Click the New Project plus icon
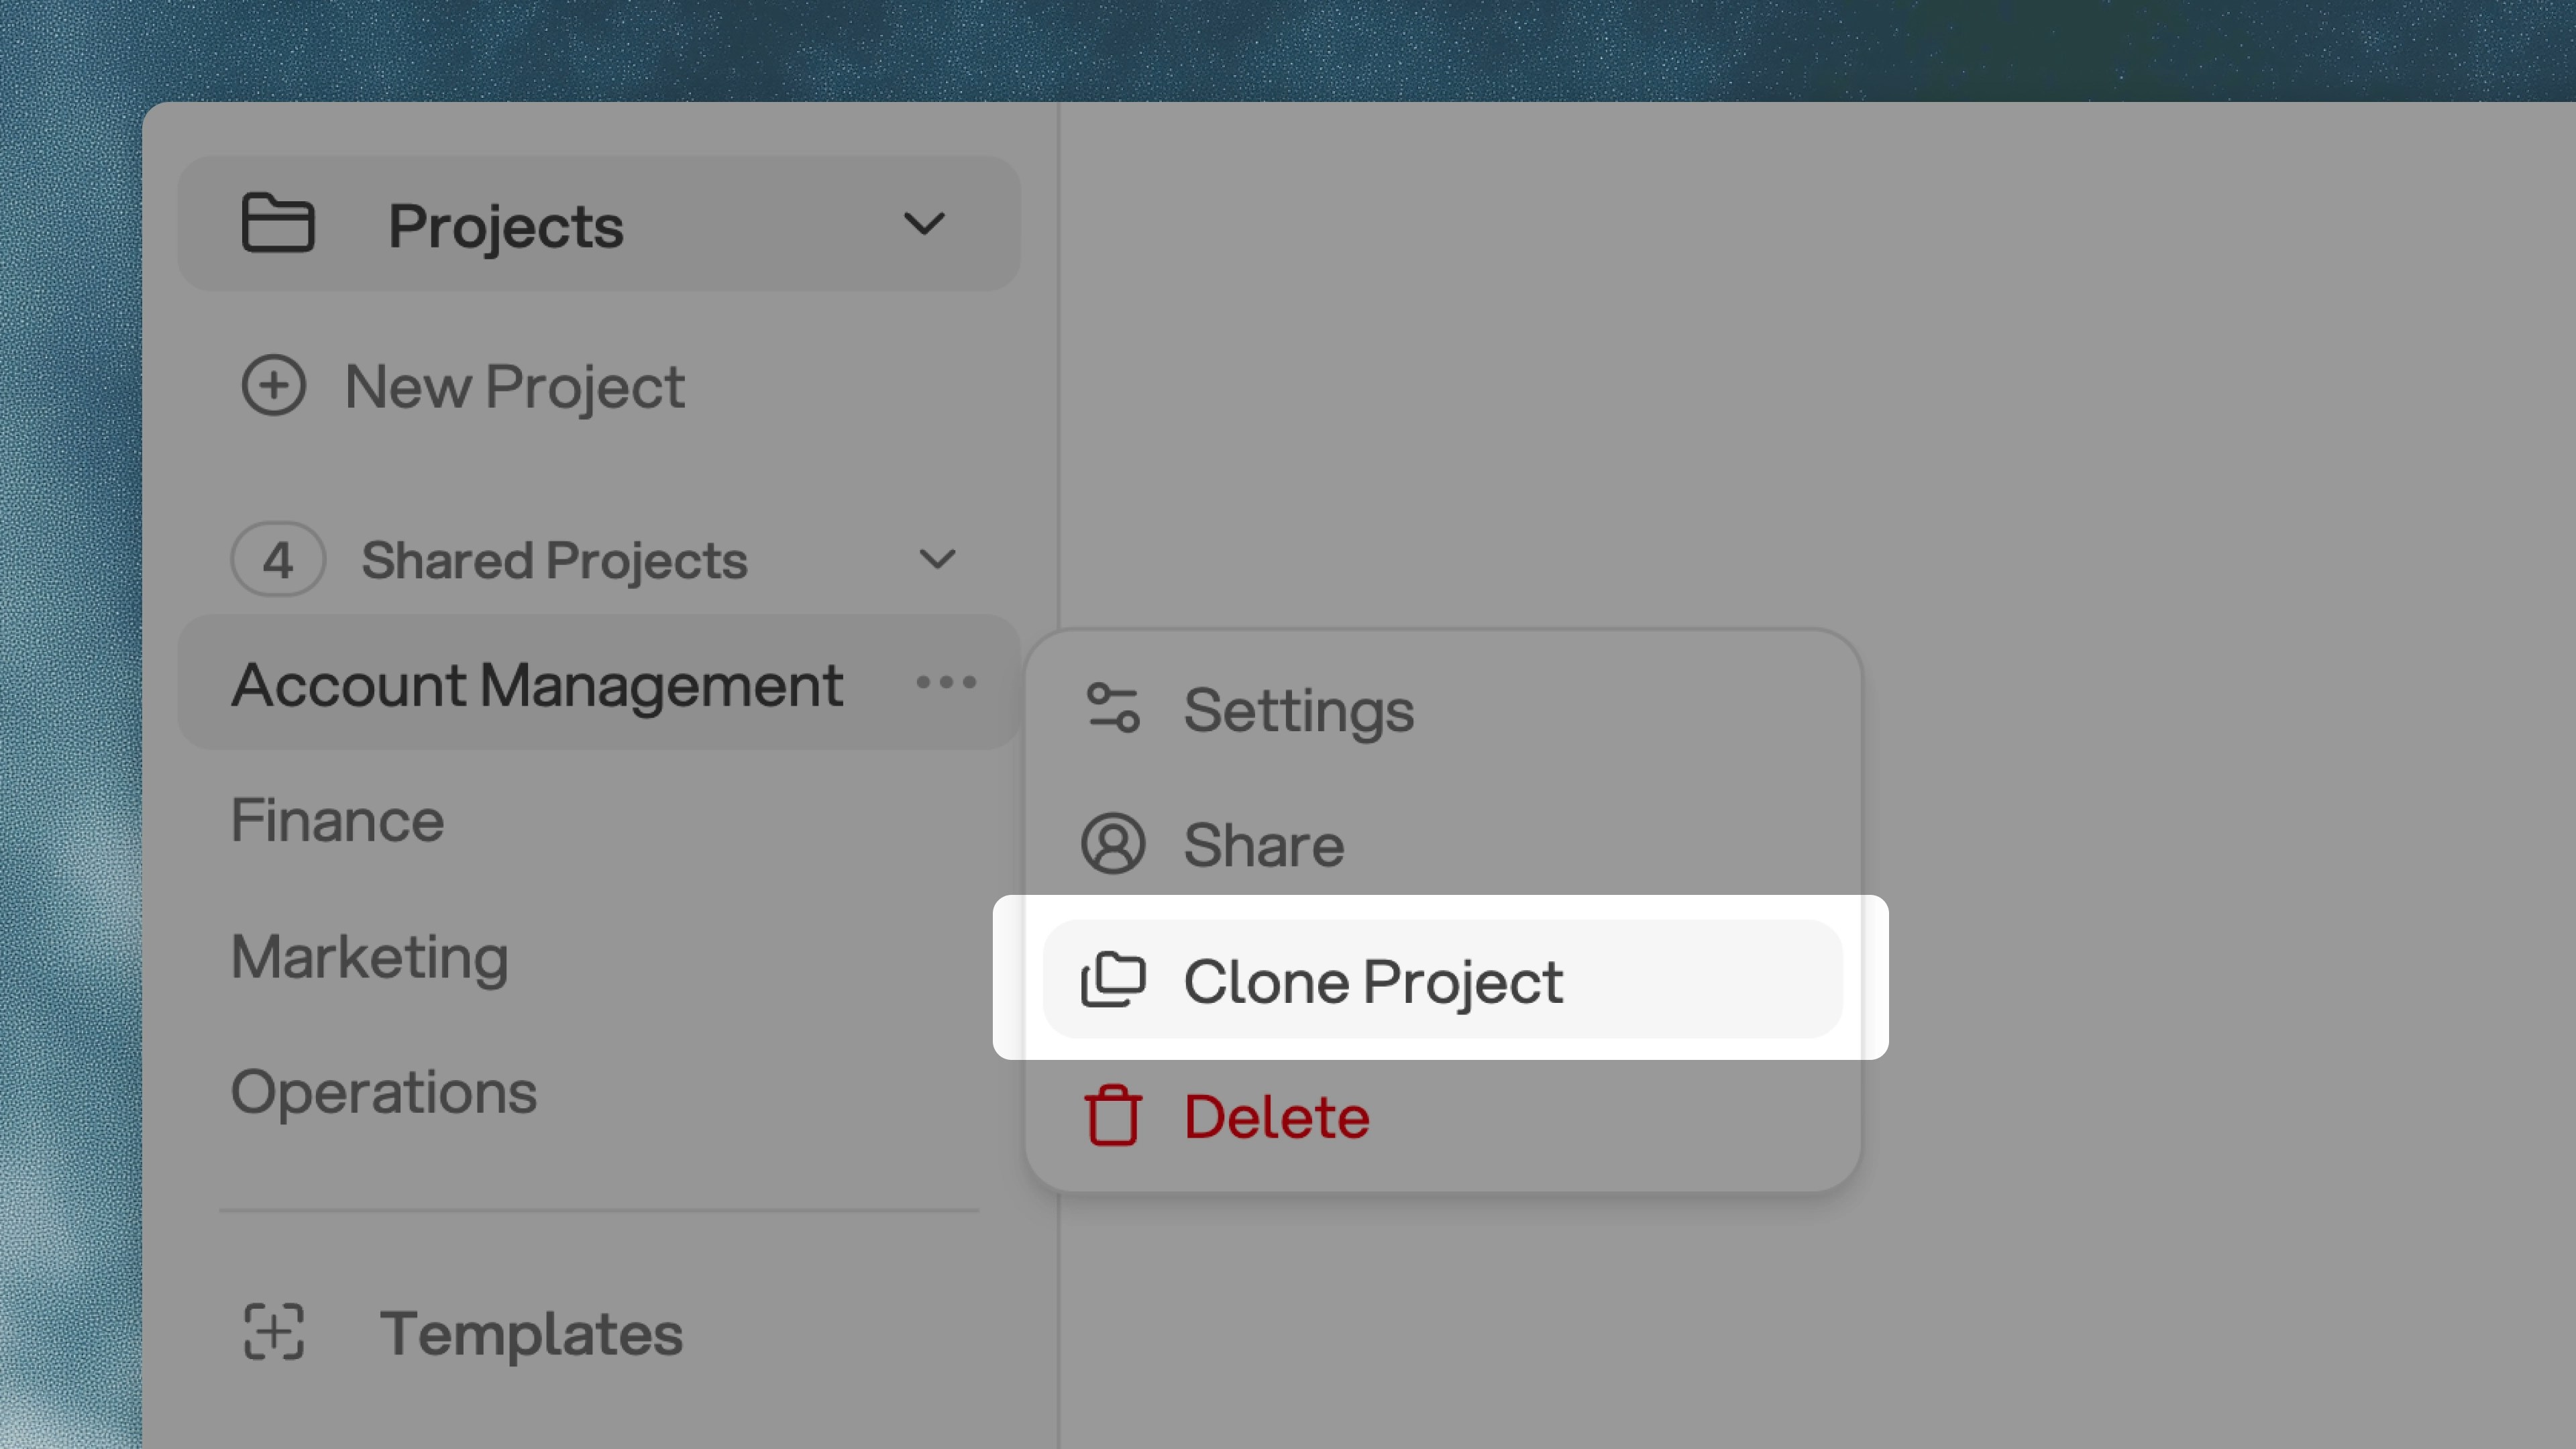This screenshot has width=2576, height=1449. 274,385
